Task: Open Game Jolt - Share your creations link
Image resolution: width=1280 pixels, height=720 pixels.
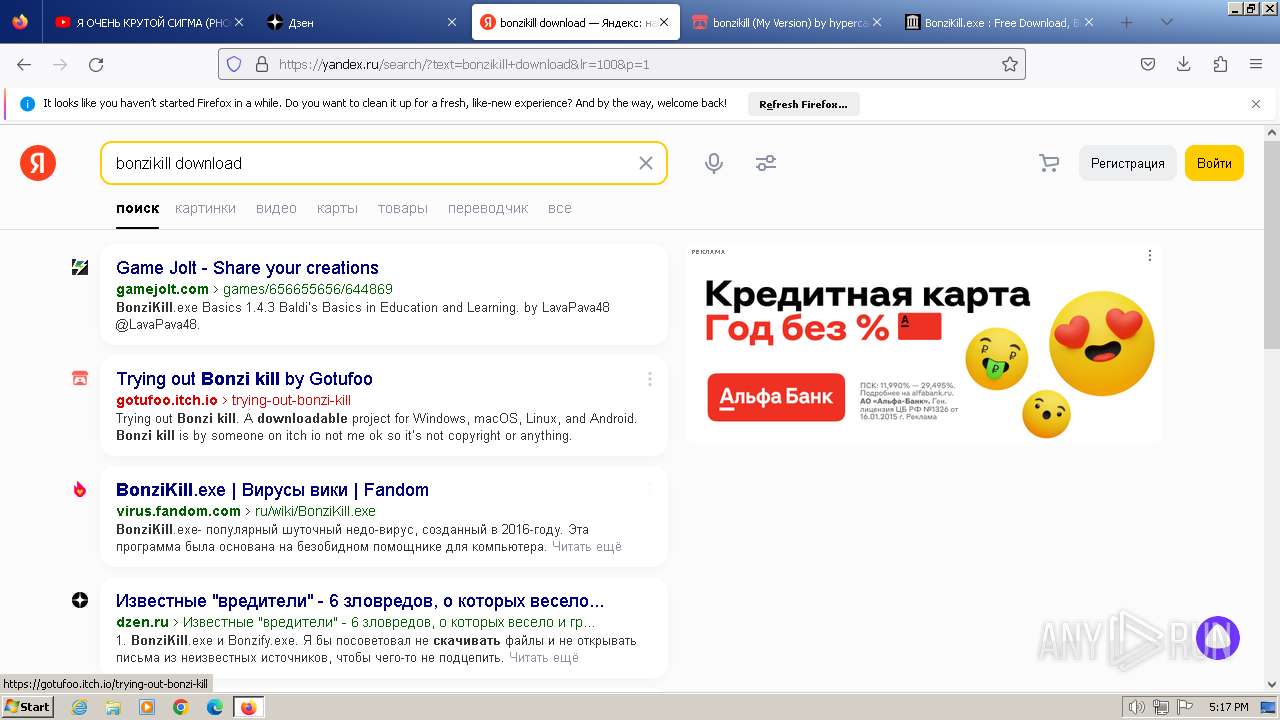Action: click(x=247, y=268)
